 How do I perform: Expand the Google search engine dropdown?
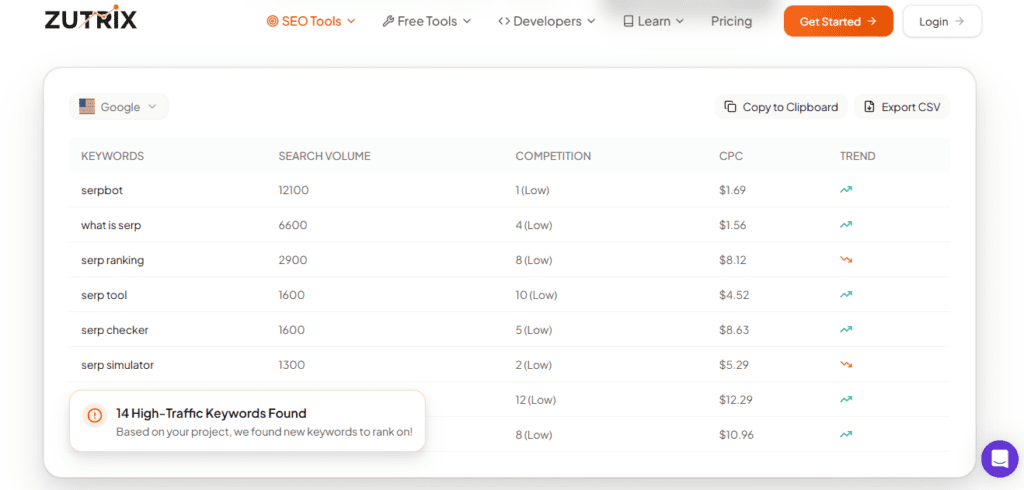pos(119,107)
